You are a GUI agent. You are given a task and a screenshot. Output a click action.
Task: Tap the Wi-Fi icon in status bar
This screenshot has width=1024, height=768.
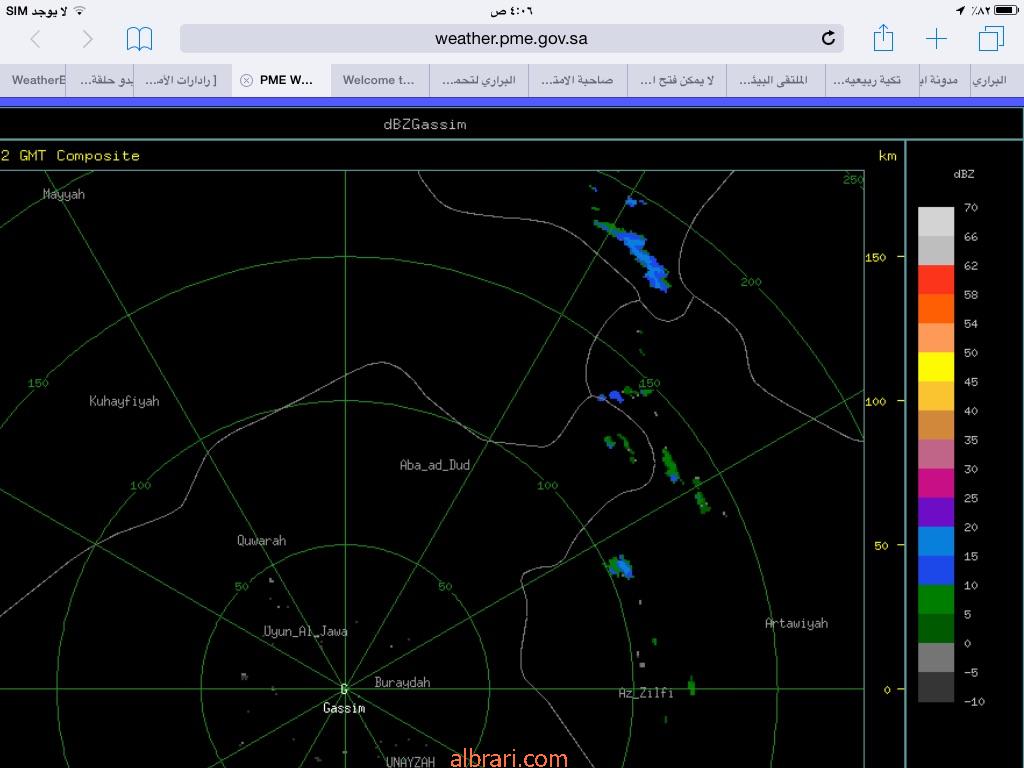[80, 10]
